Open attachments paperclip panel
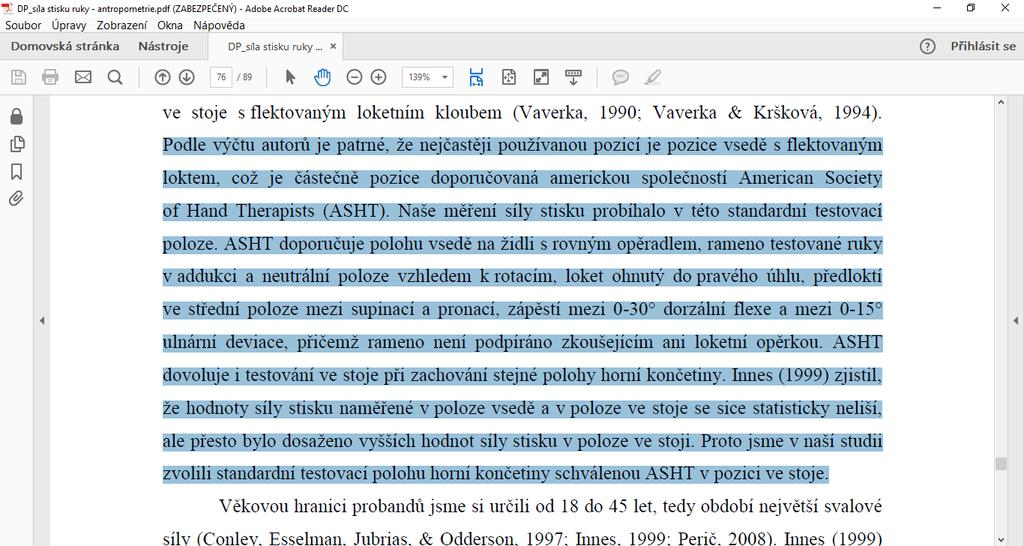 [16, 199]
